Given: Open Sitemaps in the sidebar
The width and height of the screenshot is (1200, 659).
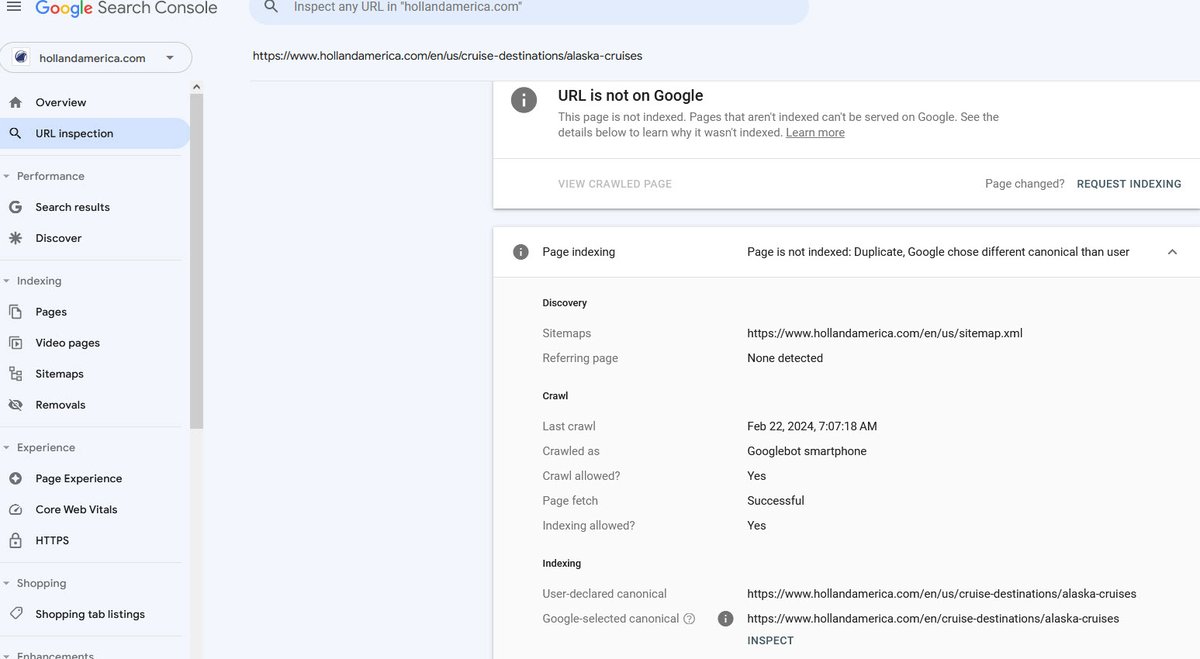Looking at the screenshot, I should (x=59, y=374).
